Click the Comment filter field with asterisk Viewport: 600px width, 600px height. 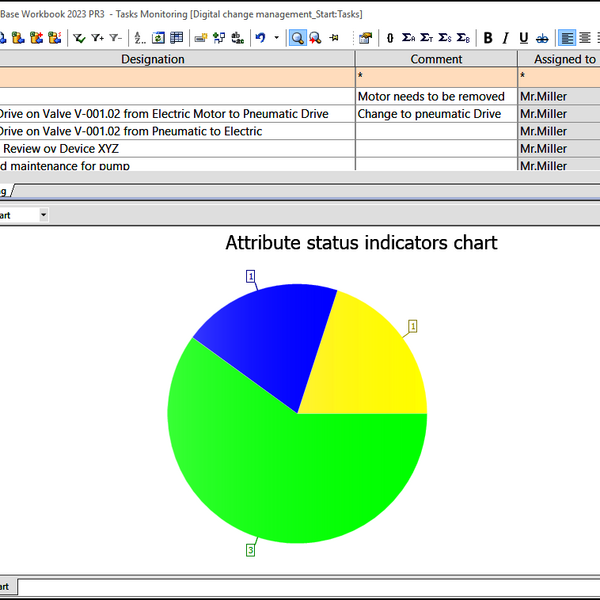(436, 76)
